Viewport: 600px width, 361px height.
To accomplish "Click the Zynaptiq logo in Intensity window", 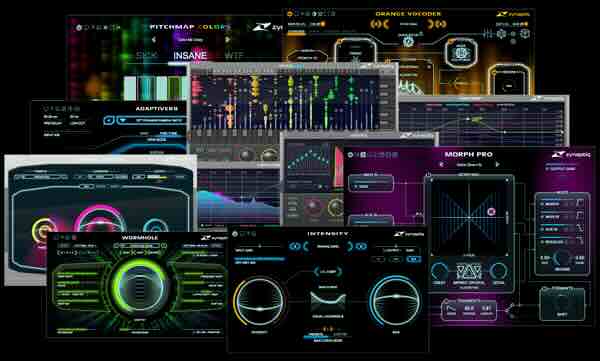I will 409,234.
